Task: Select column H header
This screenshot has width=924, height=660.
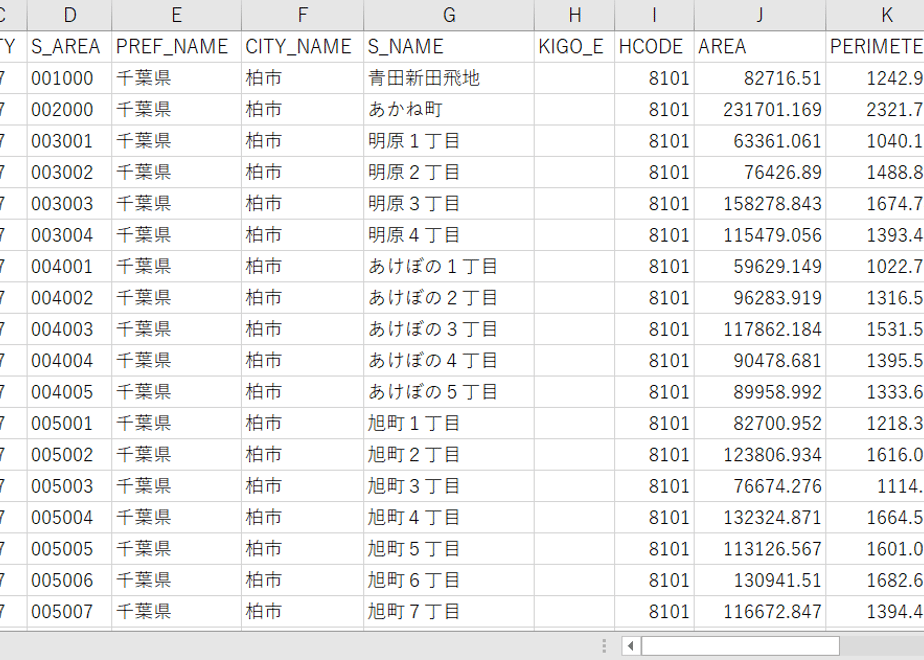Action: coord(575,15)
